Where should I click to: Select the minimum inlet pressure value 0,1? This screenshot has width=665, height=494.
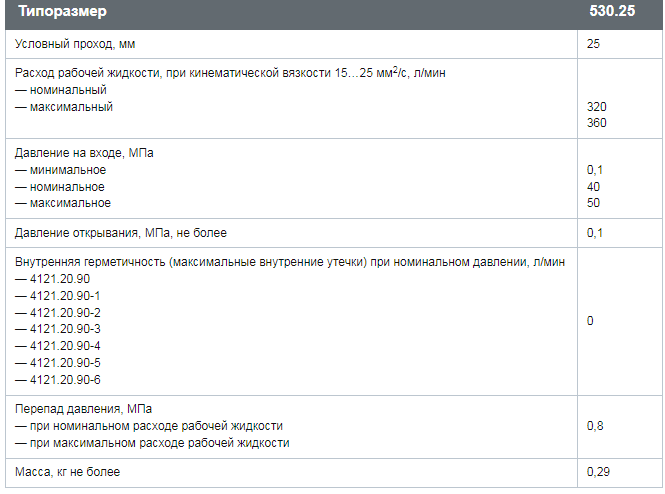click(595, 170)
